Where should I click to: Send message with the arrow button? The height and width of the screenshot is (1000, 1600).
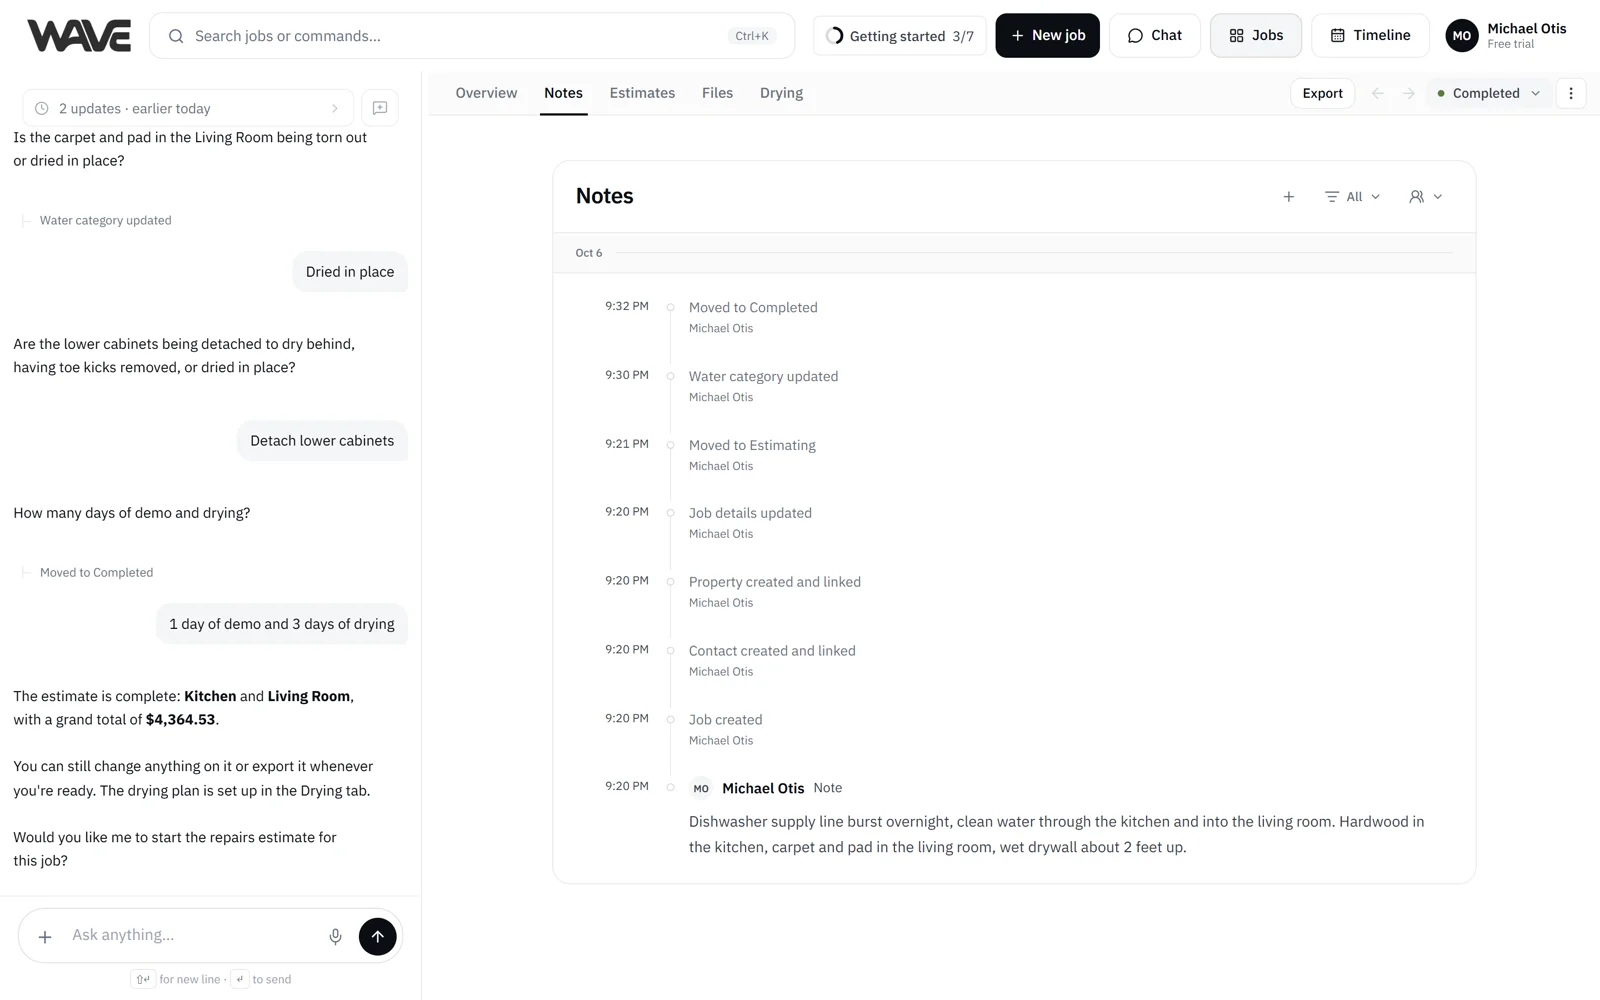coord(377,937)
